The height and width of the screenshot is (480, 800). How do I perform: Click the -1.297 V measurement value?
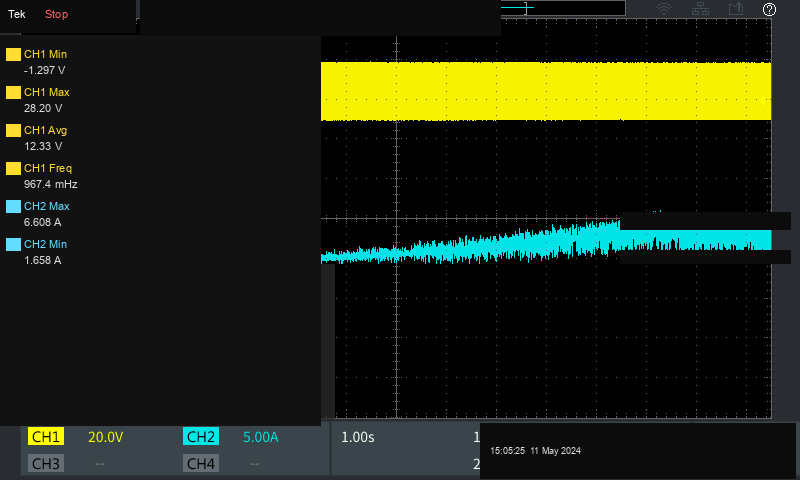click(44, 70)
